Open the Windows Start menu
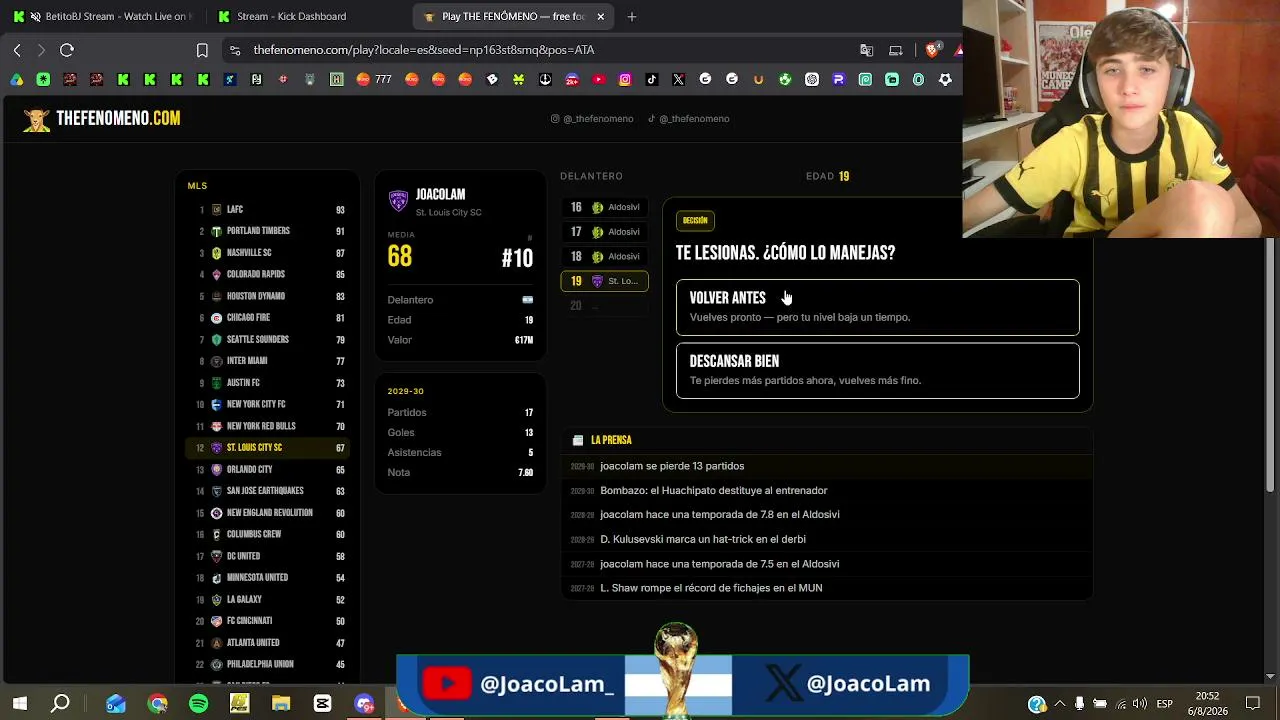 click(x=20, y=704)
